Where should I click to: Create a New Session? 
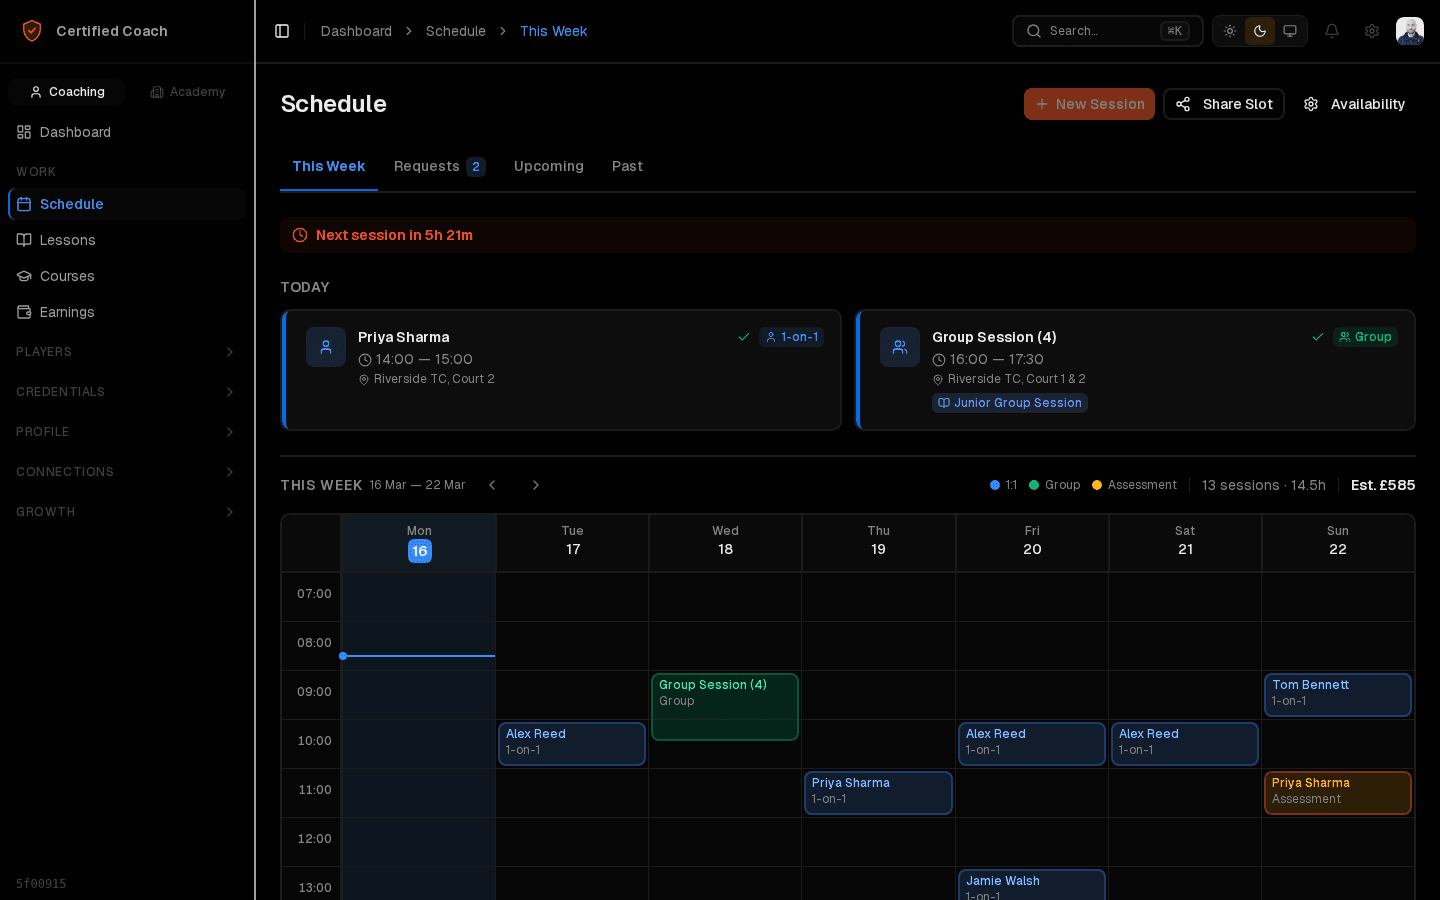pos(1089,104)
